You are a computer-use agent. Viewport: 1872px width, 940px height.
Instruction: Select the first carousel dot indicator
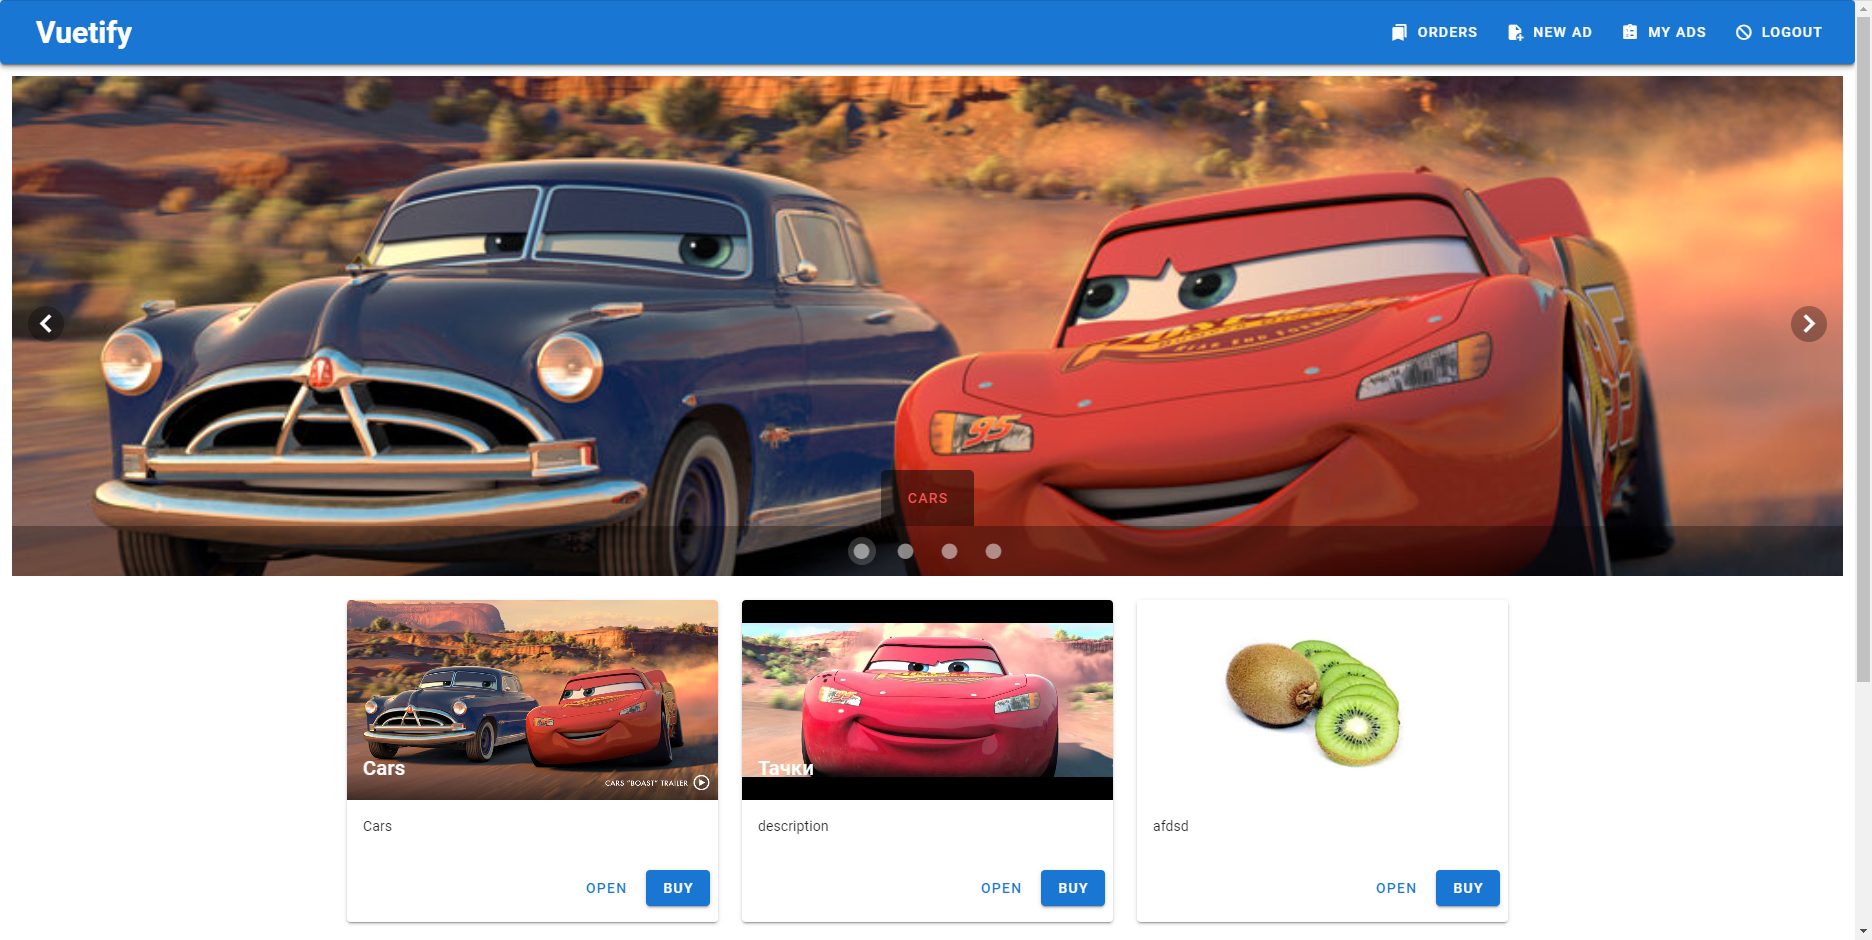pyautogui.click(x=861, y=551)
